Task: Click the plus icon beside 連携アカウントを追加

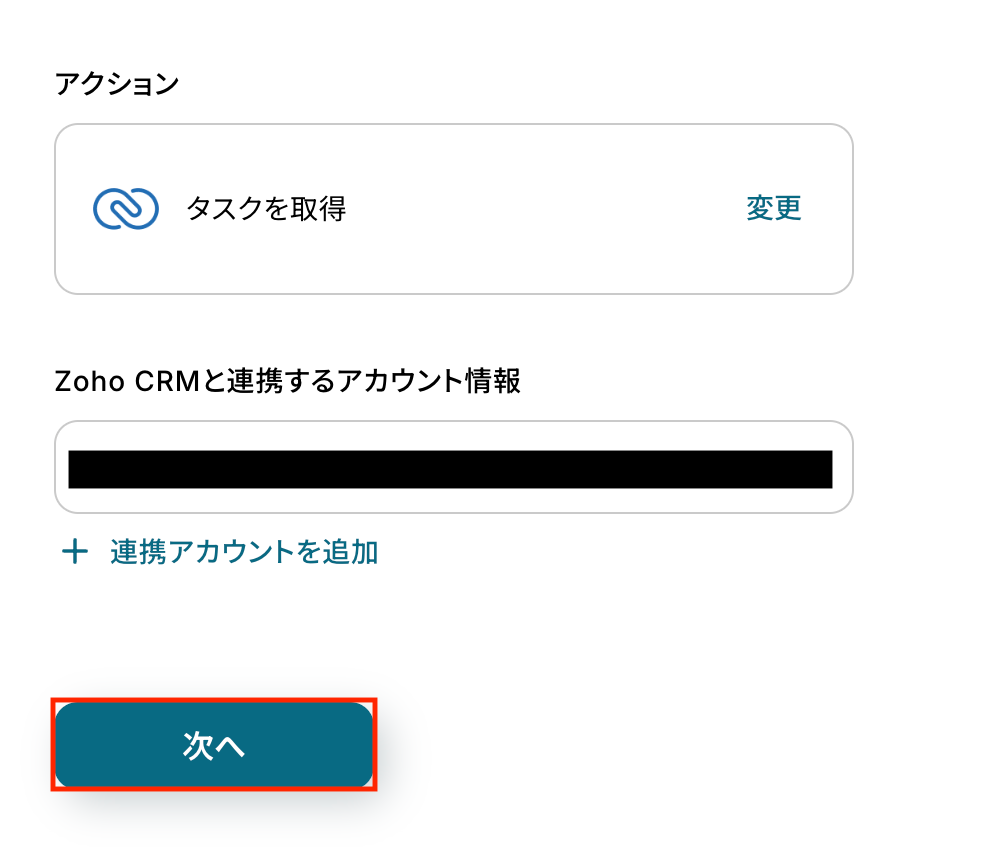Action: (x=75, y=552)
